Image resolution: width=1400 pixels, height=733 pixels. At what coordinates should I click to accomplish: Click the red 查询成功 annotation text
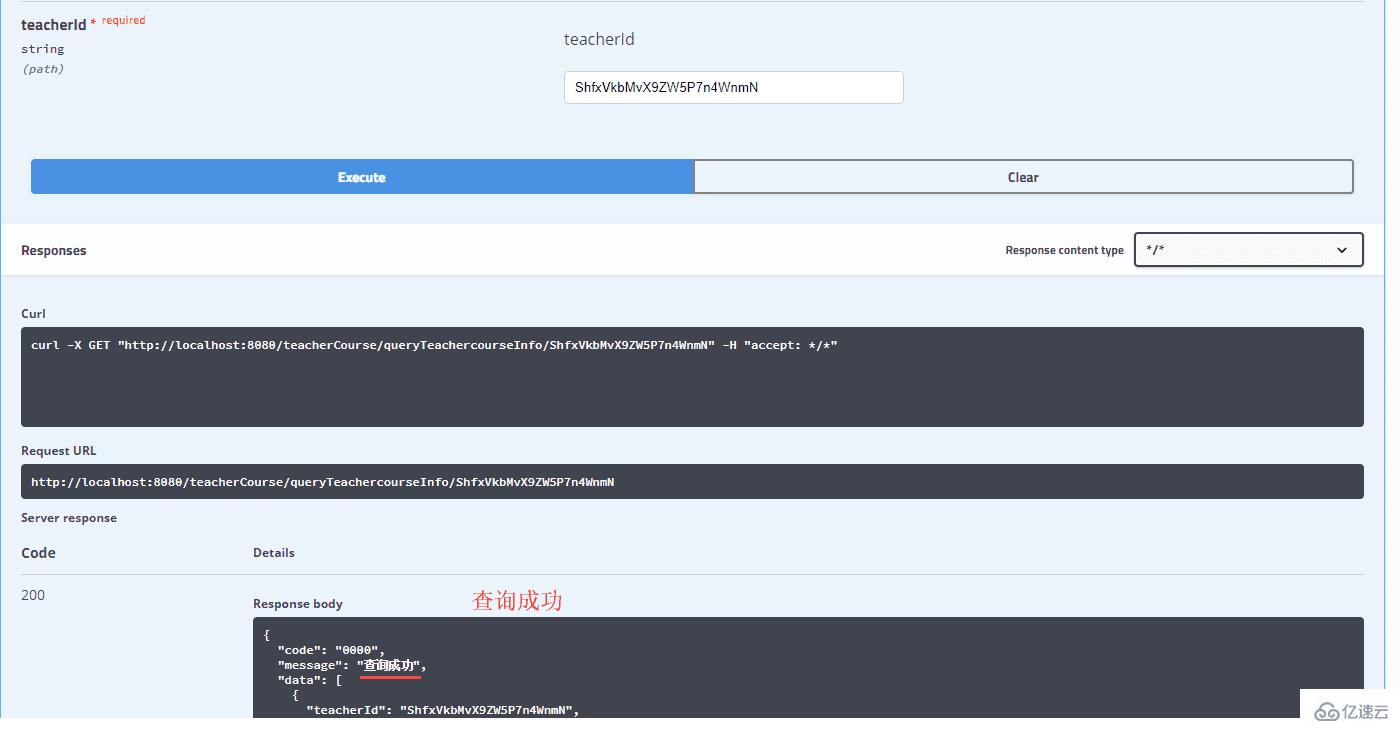517,600
